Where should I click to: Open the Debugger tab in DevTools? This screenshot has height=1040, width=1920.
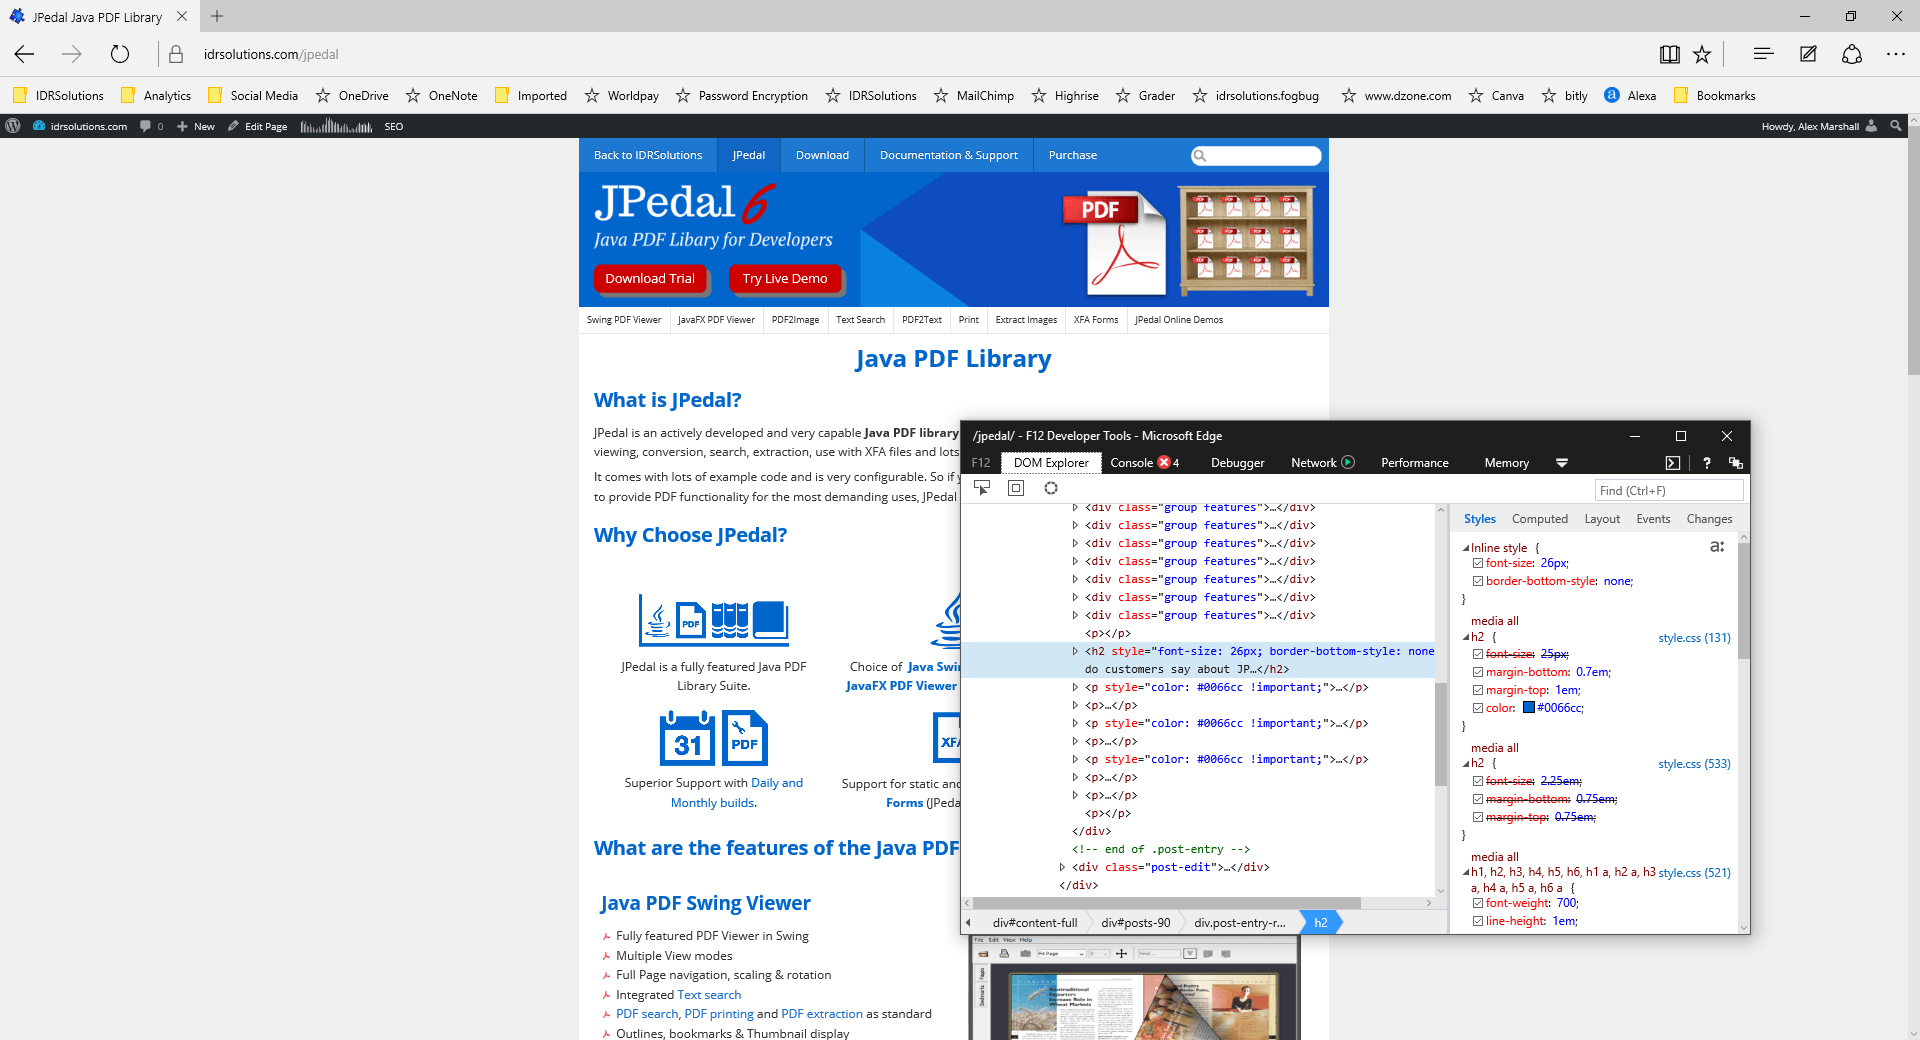(1237, 463)
